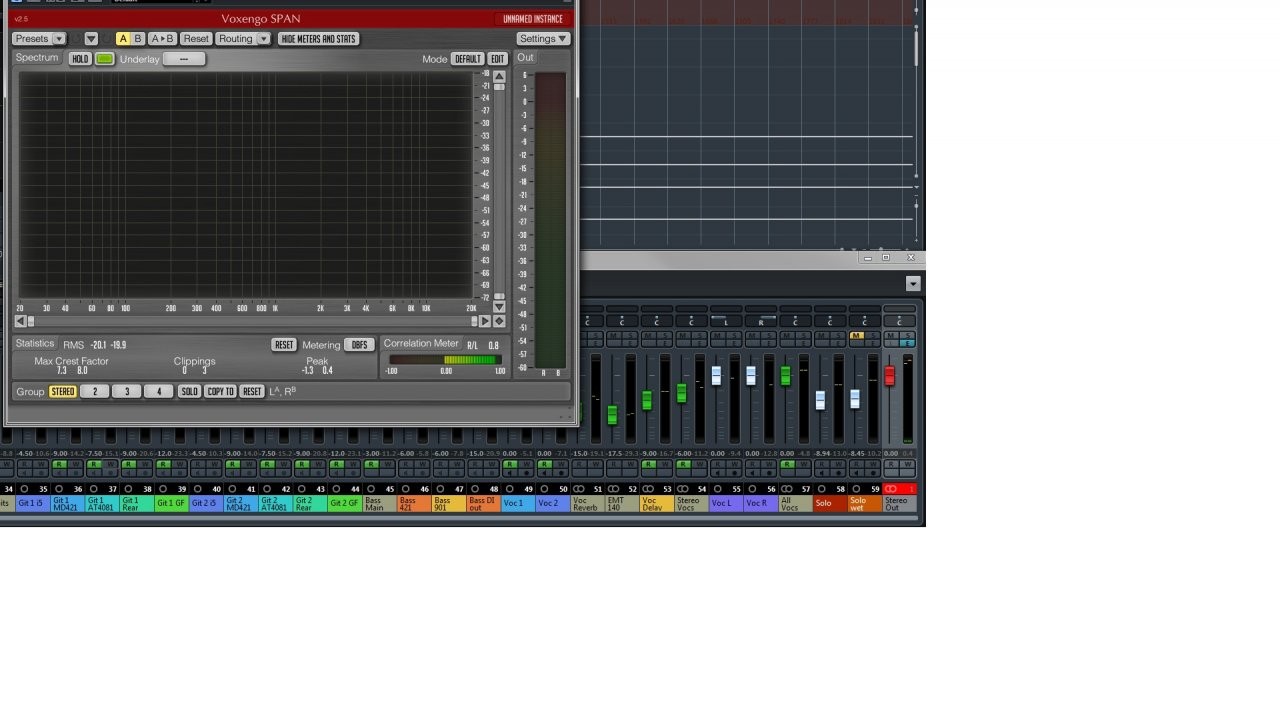Click the Spectrum panel label
This screenshot has height=721, width=1280.
click(37, 58)
